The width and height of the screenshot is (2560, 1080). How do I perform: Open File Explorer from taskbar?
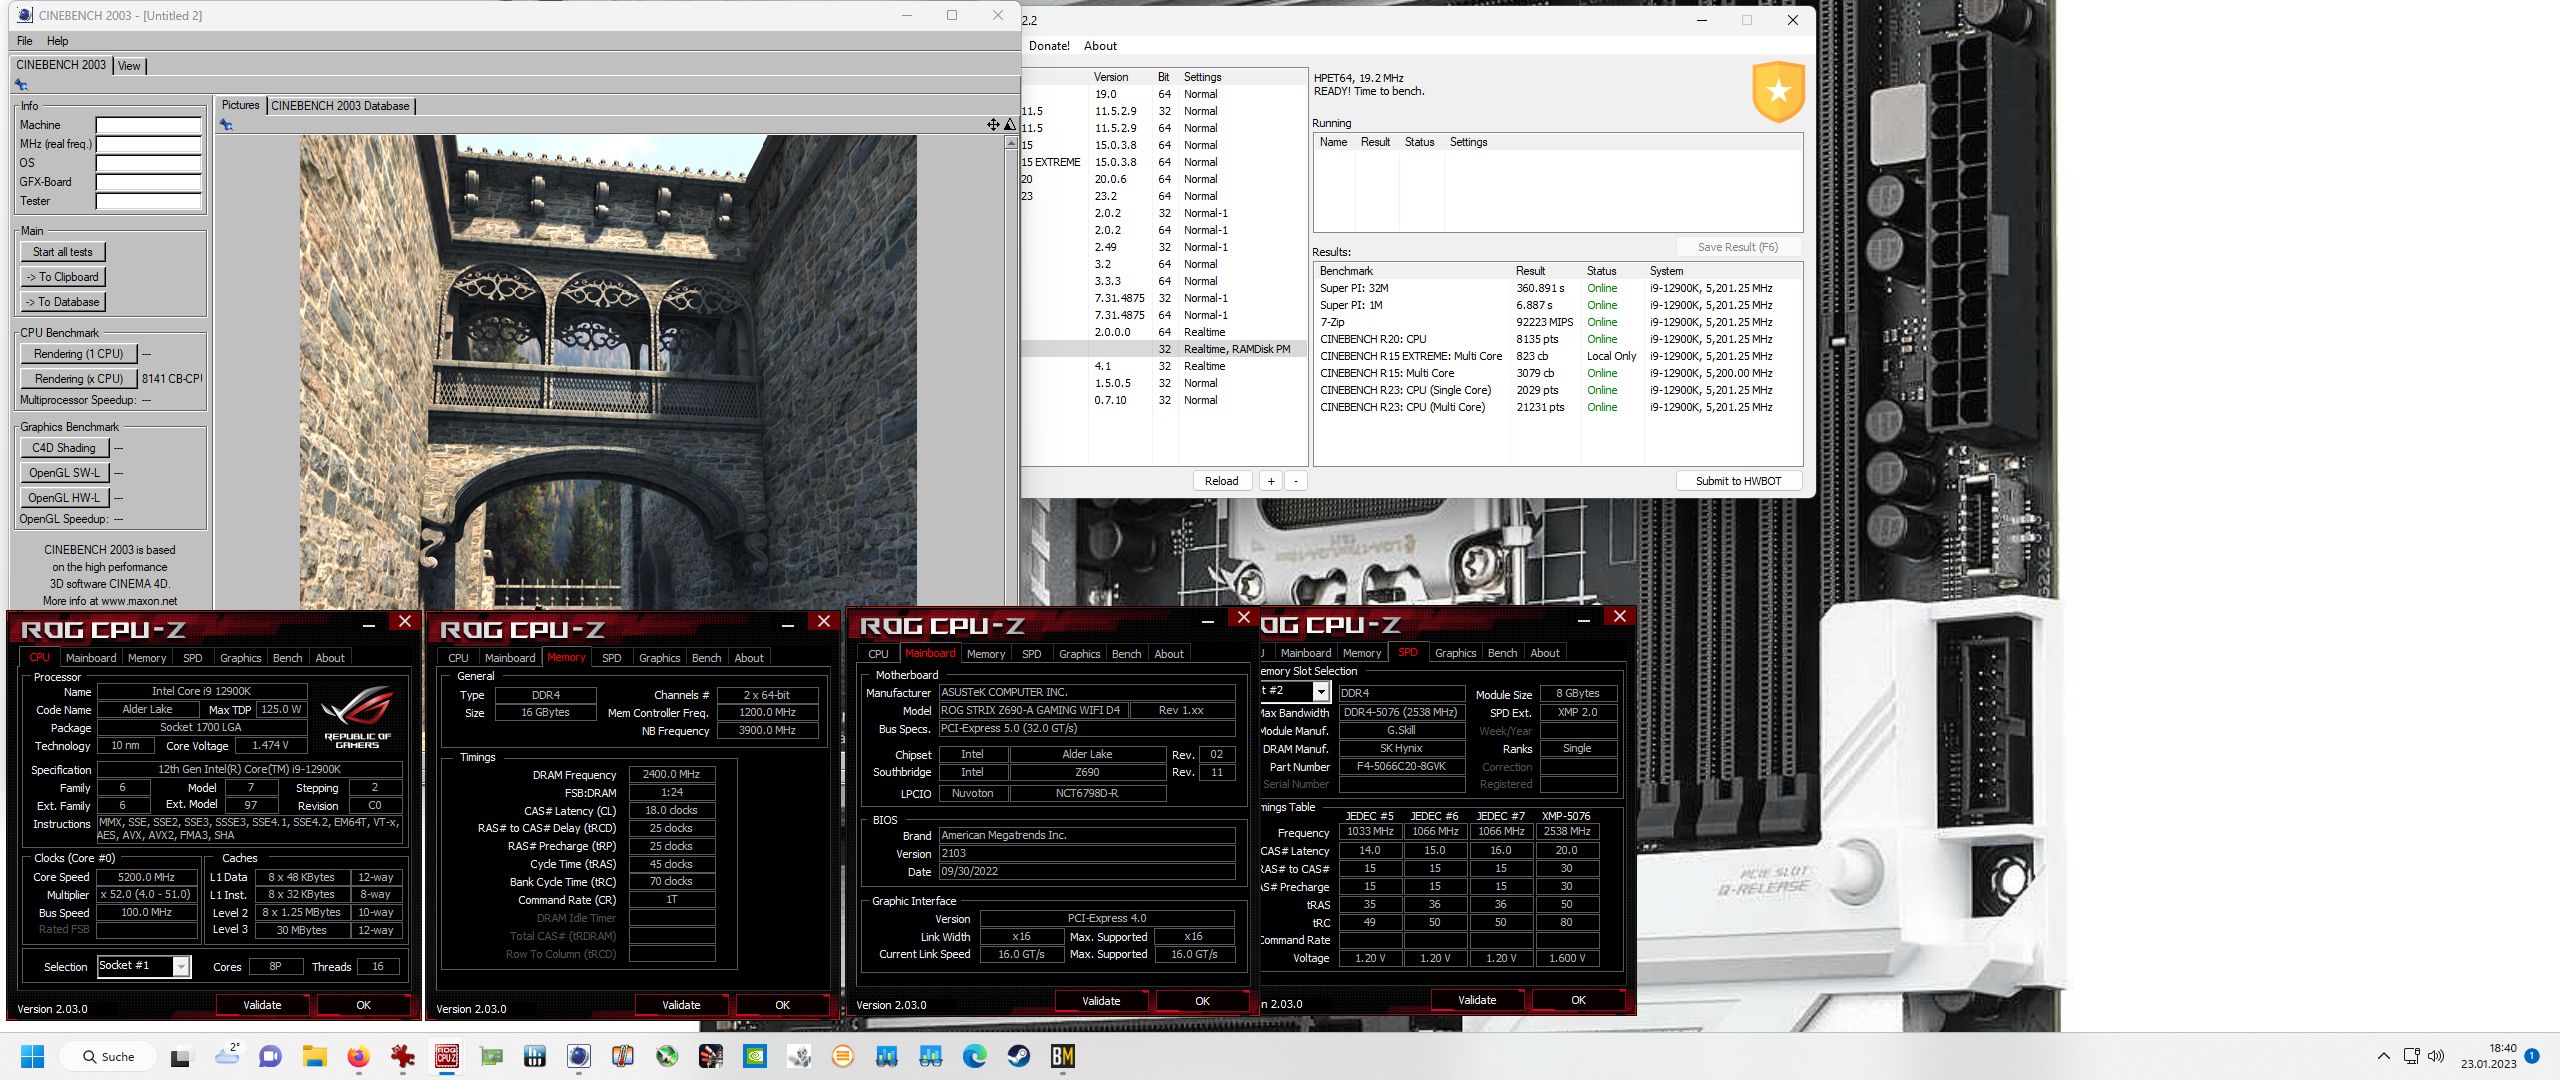click(x=315, y=1056)
